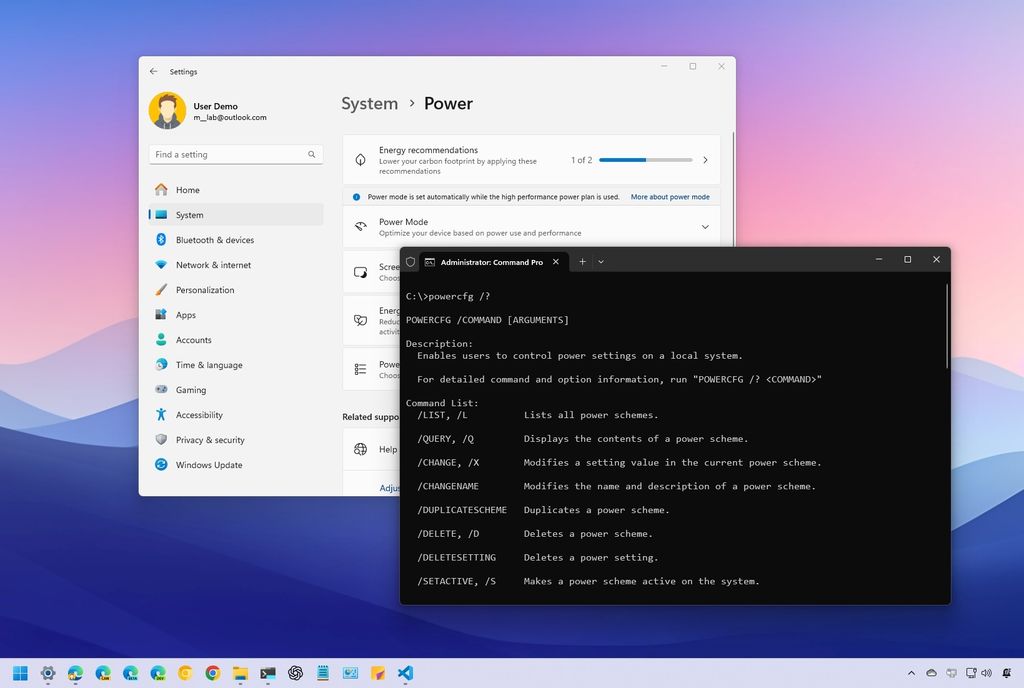
Task: Click the Energy recommendations progress bar
Action: coord(643,159)
